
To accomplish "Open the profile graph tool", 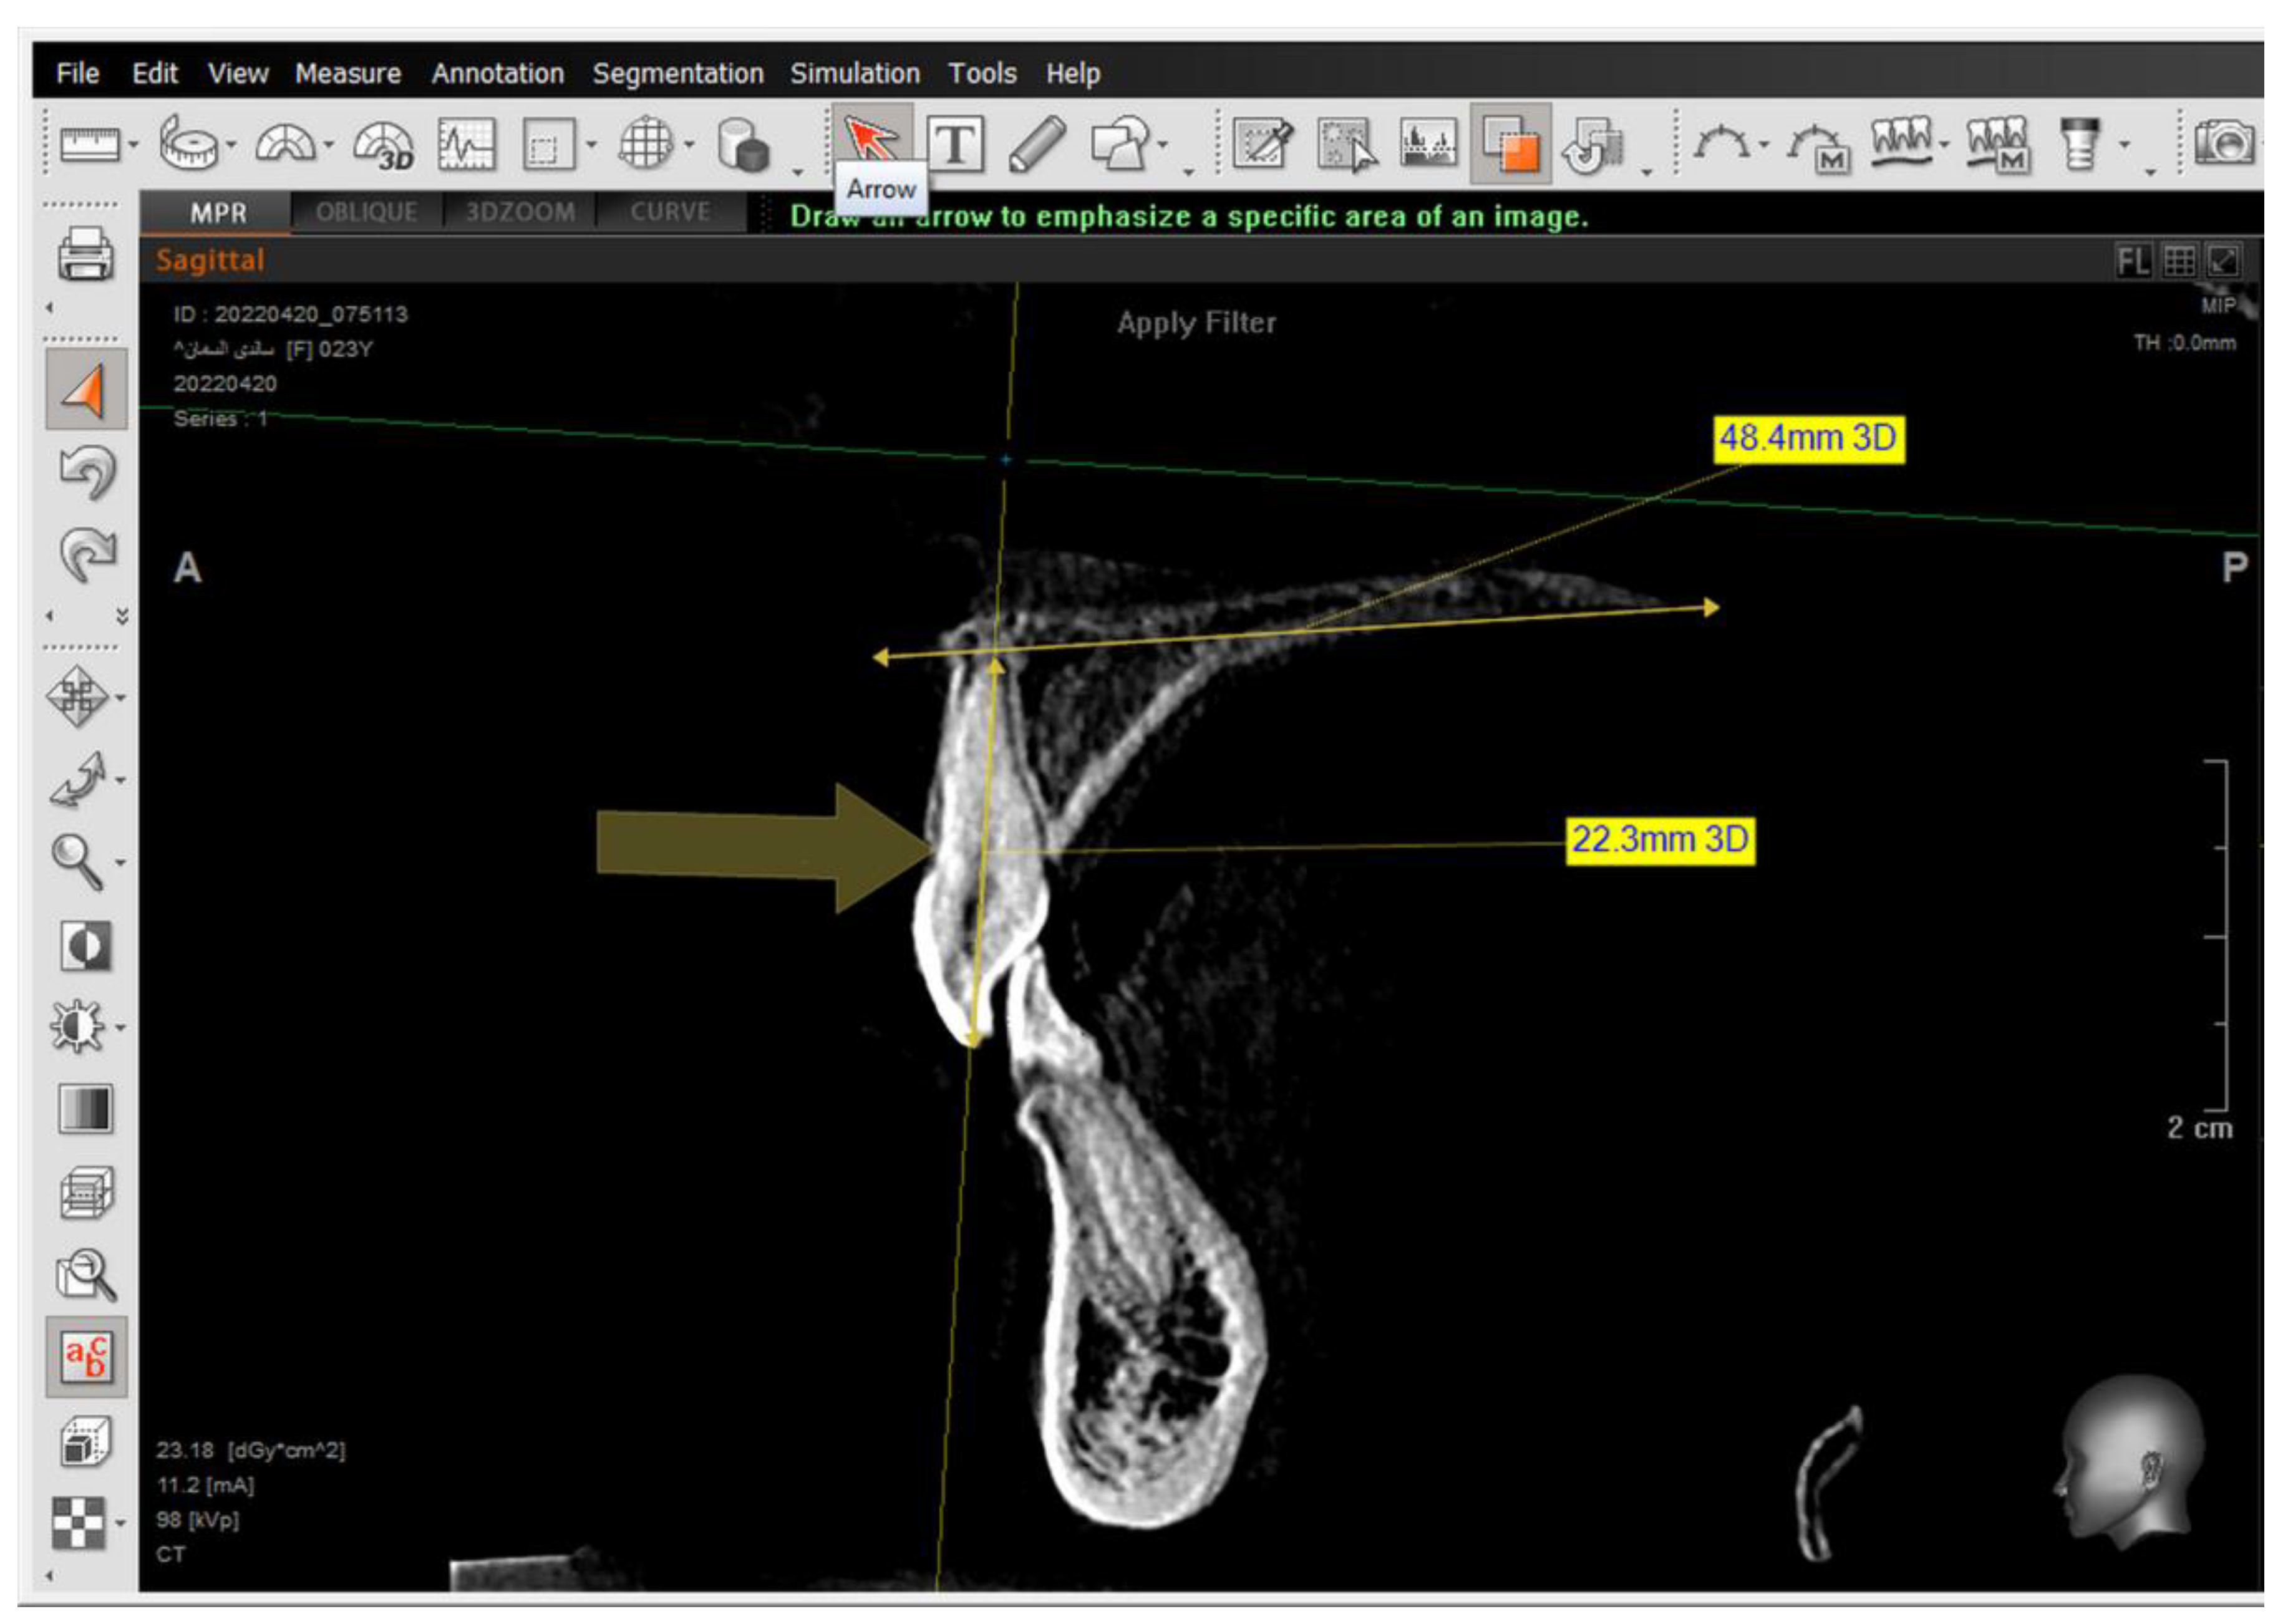I will tap(466, 144).
